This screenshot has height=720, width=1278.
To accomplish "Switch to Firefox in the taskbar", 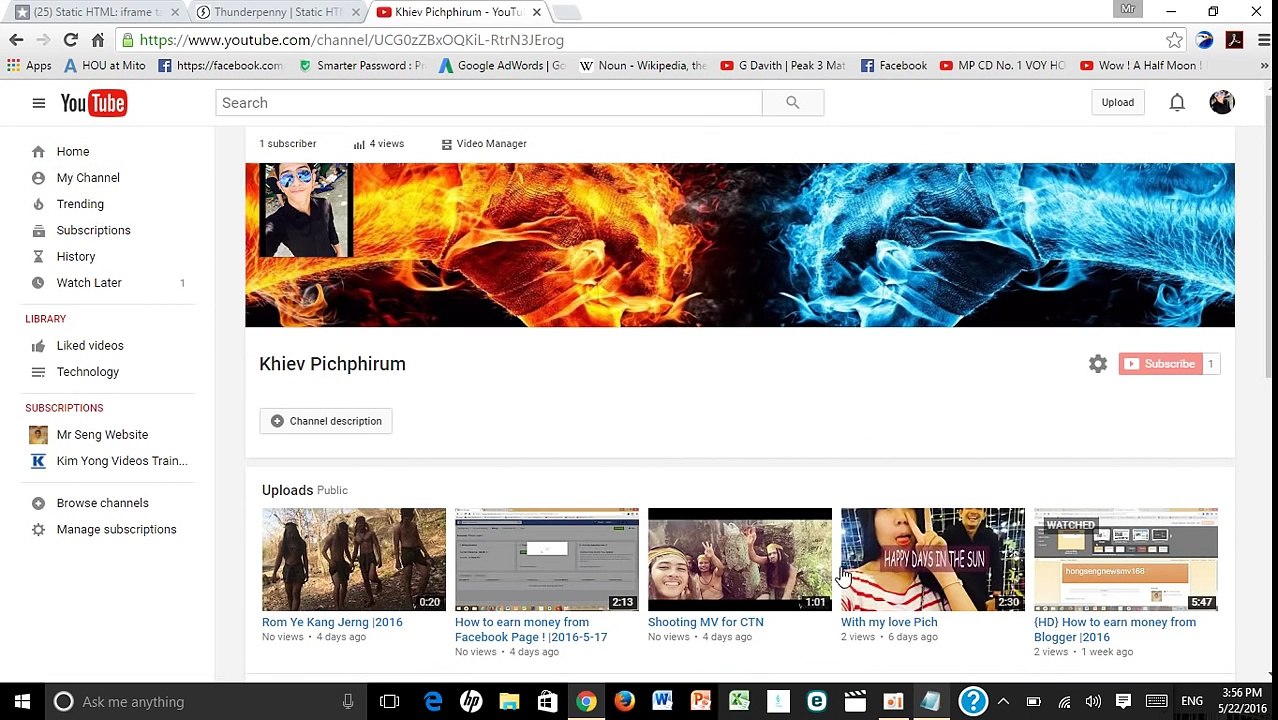I will (x=624, y=702).
